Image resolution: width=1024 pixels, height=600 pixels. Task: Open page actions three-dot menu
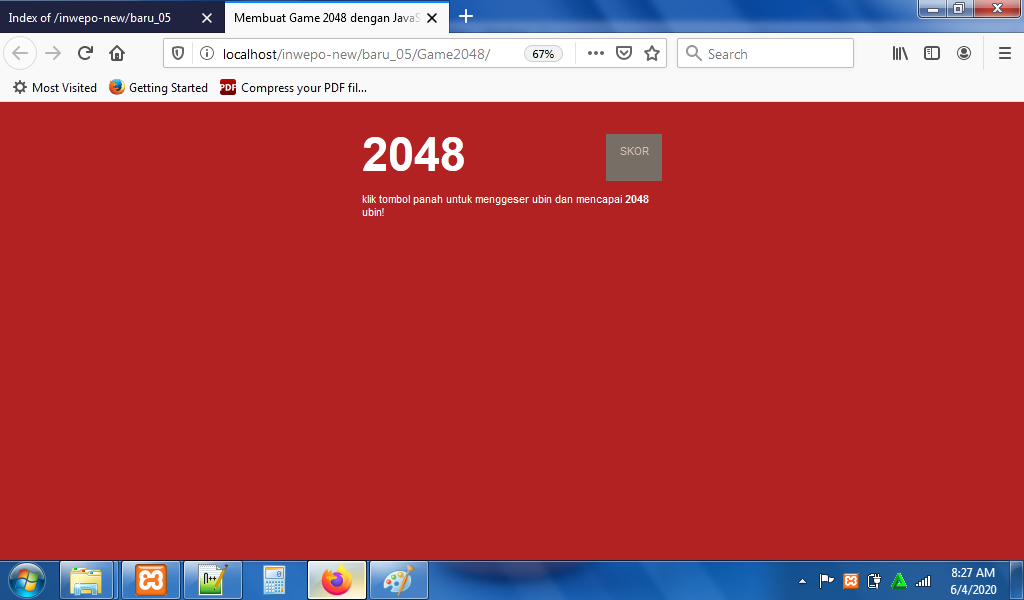click(596, 54)
